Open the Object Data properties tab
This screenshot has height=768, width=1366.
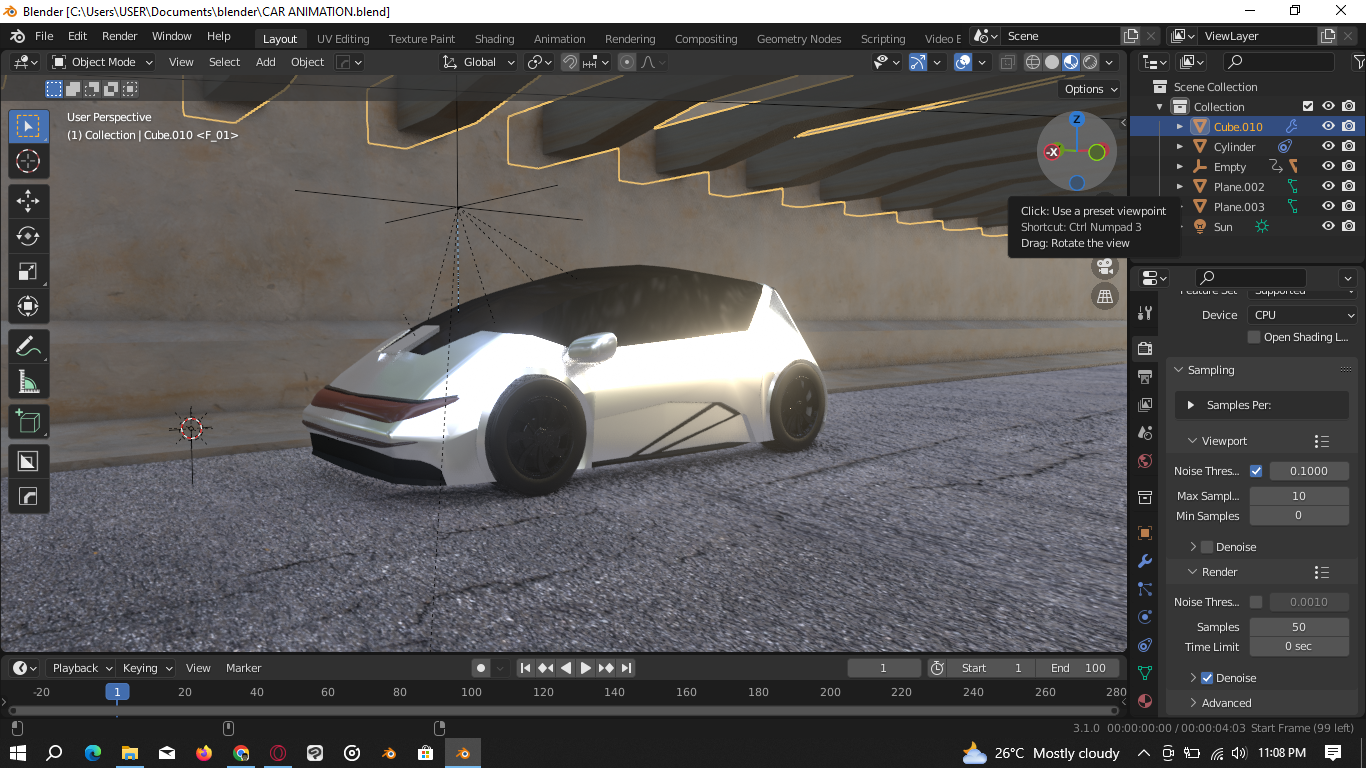click(x=1145, y=673)
